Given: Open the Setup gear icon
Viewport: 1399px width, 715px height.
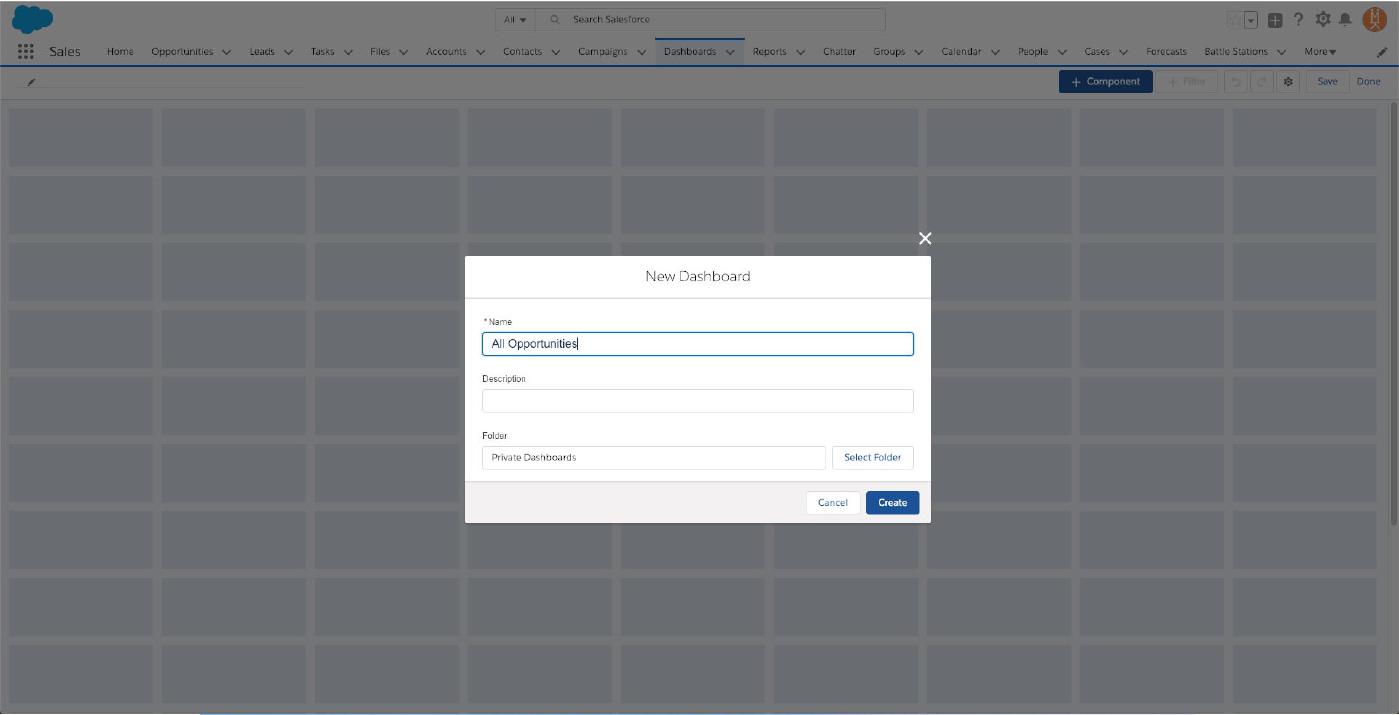Looking at the screenshot, I should 1323,19.
